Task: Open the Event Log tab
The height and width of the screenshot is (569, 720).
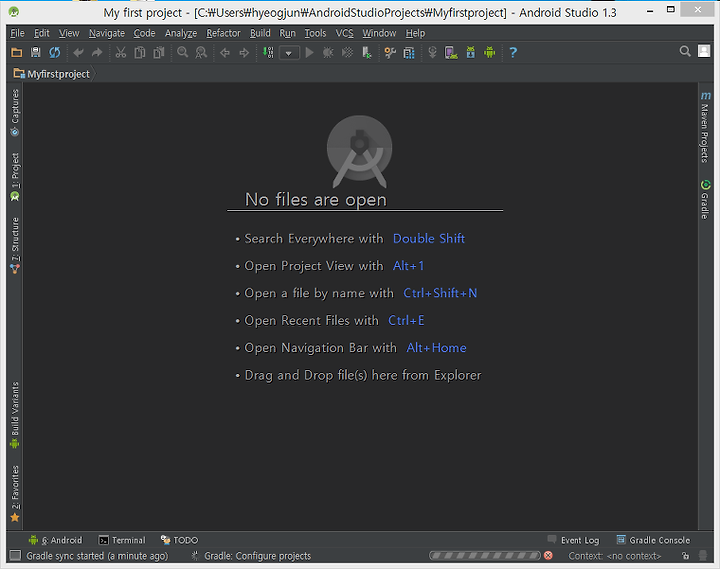Action: [x=574, y=540]
